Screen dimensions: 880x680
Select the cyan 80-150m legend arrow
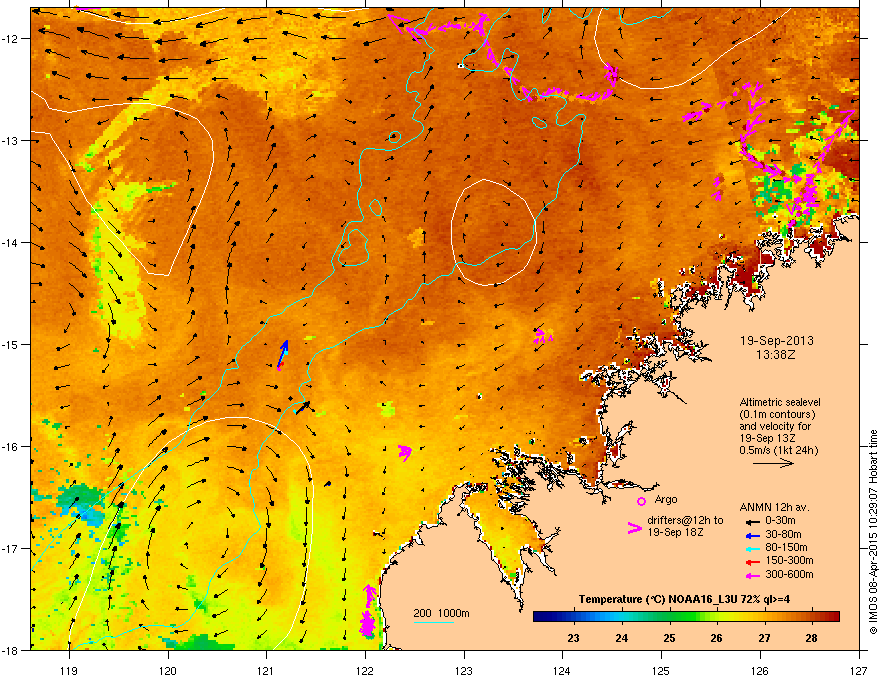click(753, 548)
